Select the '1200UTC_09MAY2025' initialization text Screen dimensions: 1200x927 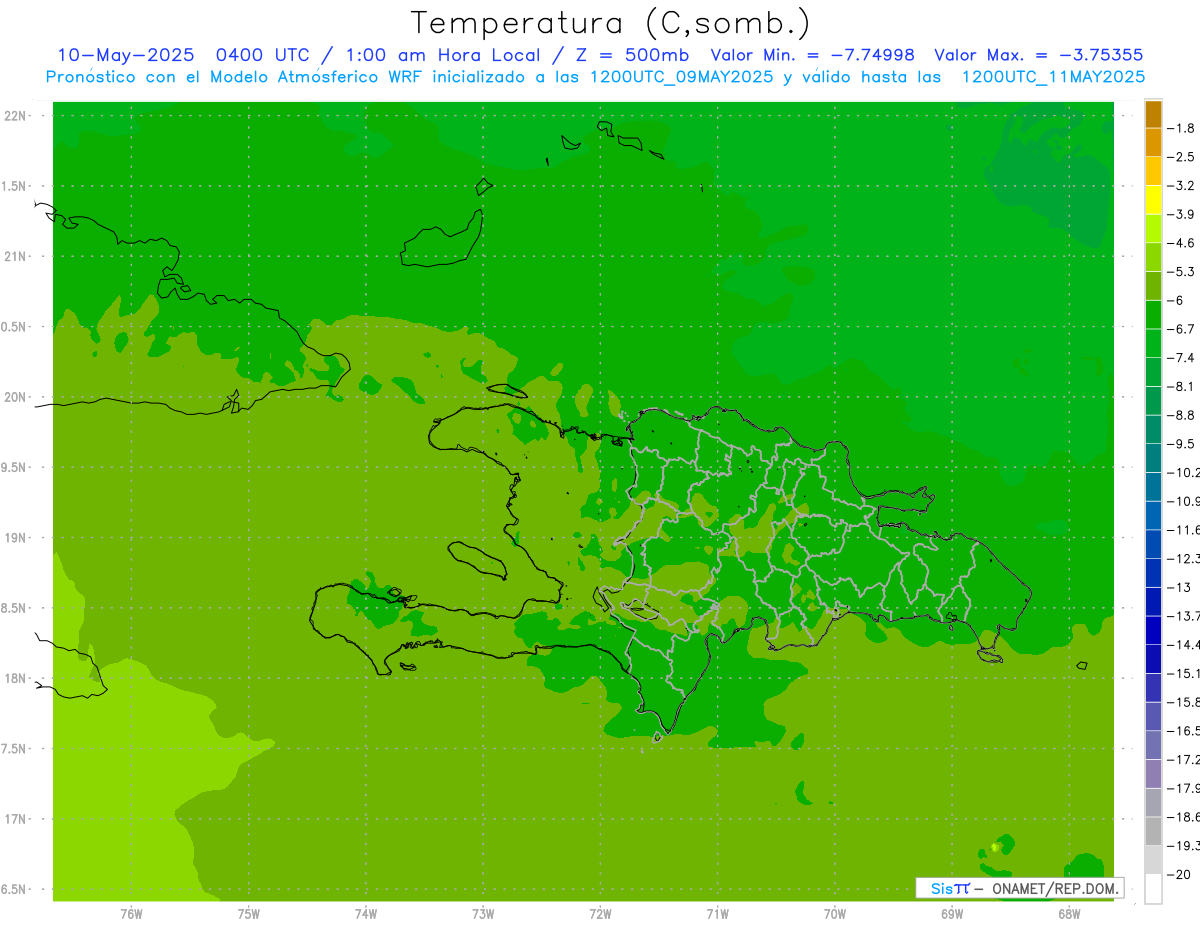pyautogui.click(x=681, y=76)
